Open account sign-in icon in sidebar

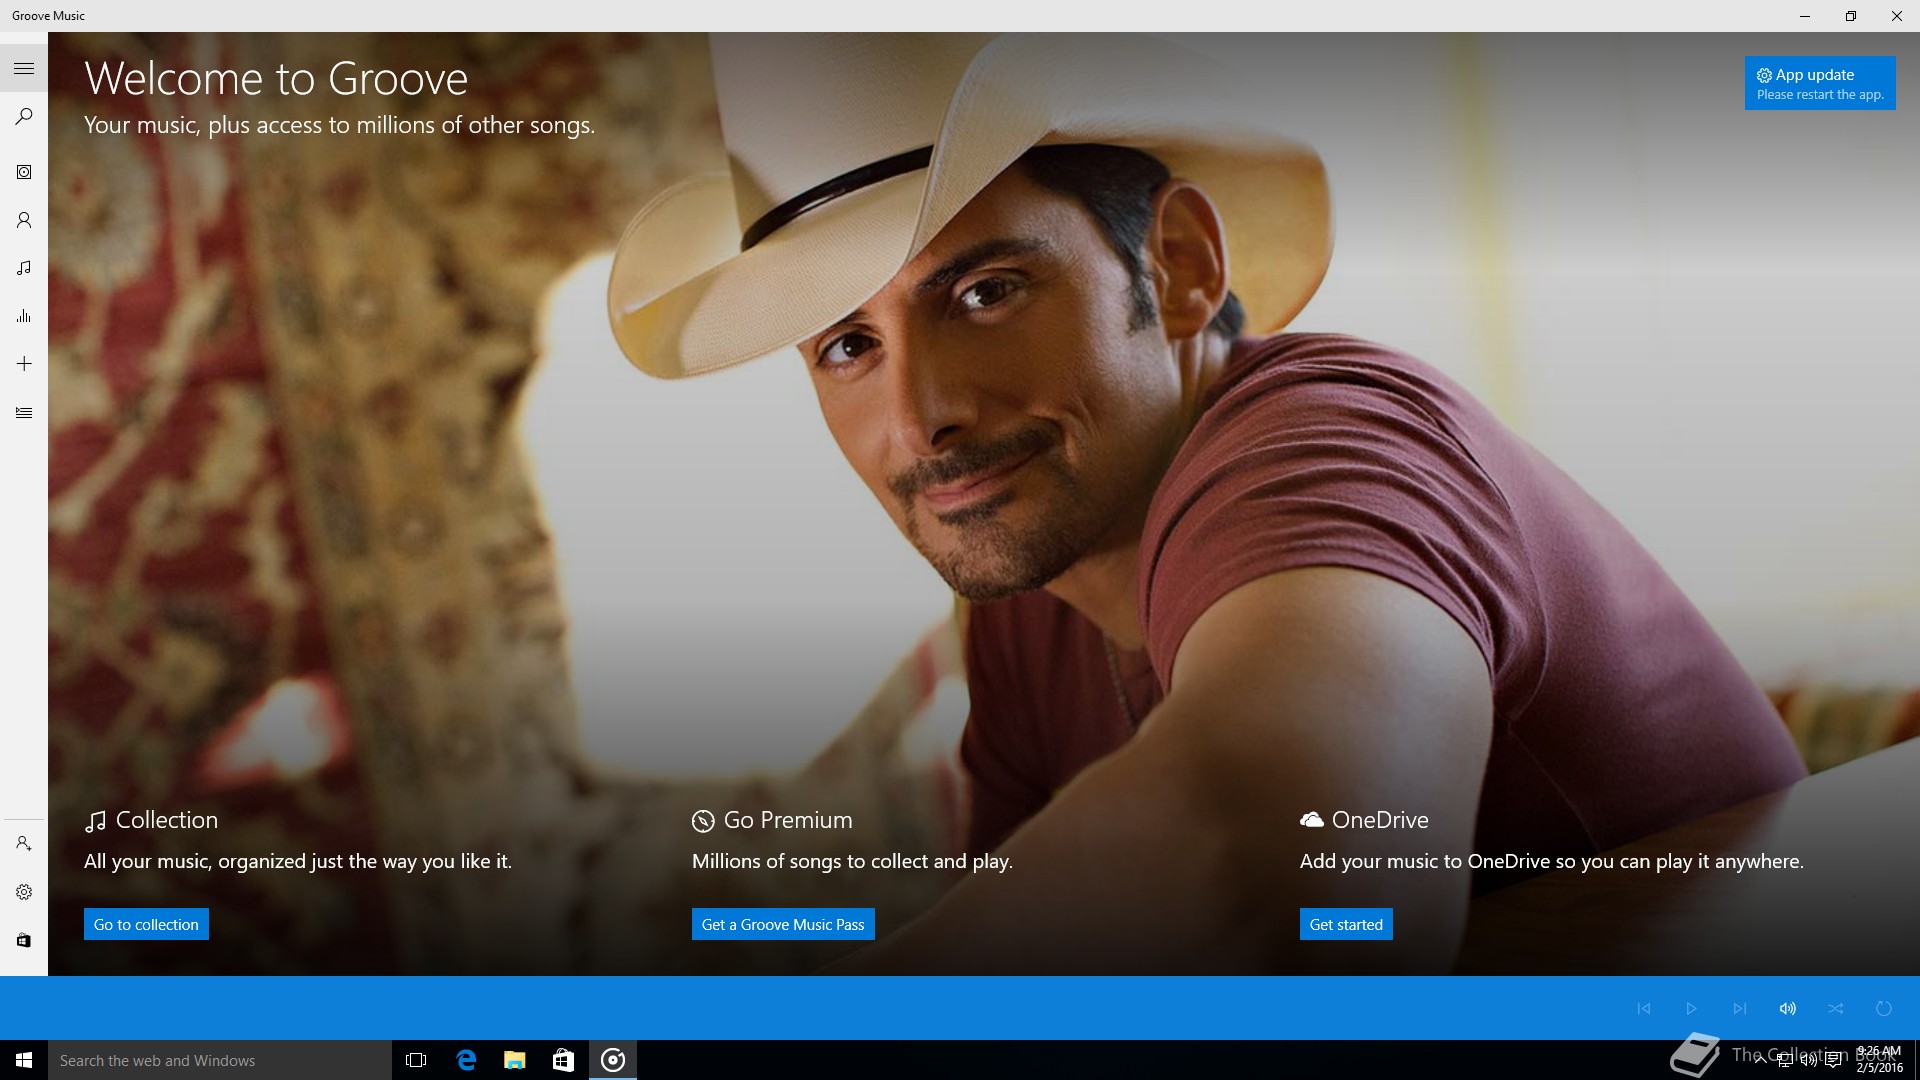tap(24, 844)
